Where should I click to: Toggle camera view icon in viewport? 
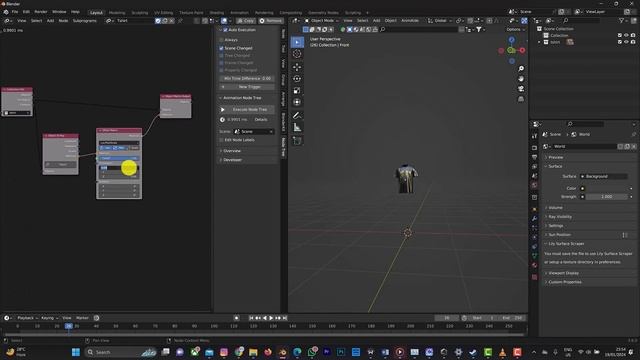[521, 89]
